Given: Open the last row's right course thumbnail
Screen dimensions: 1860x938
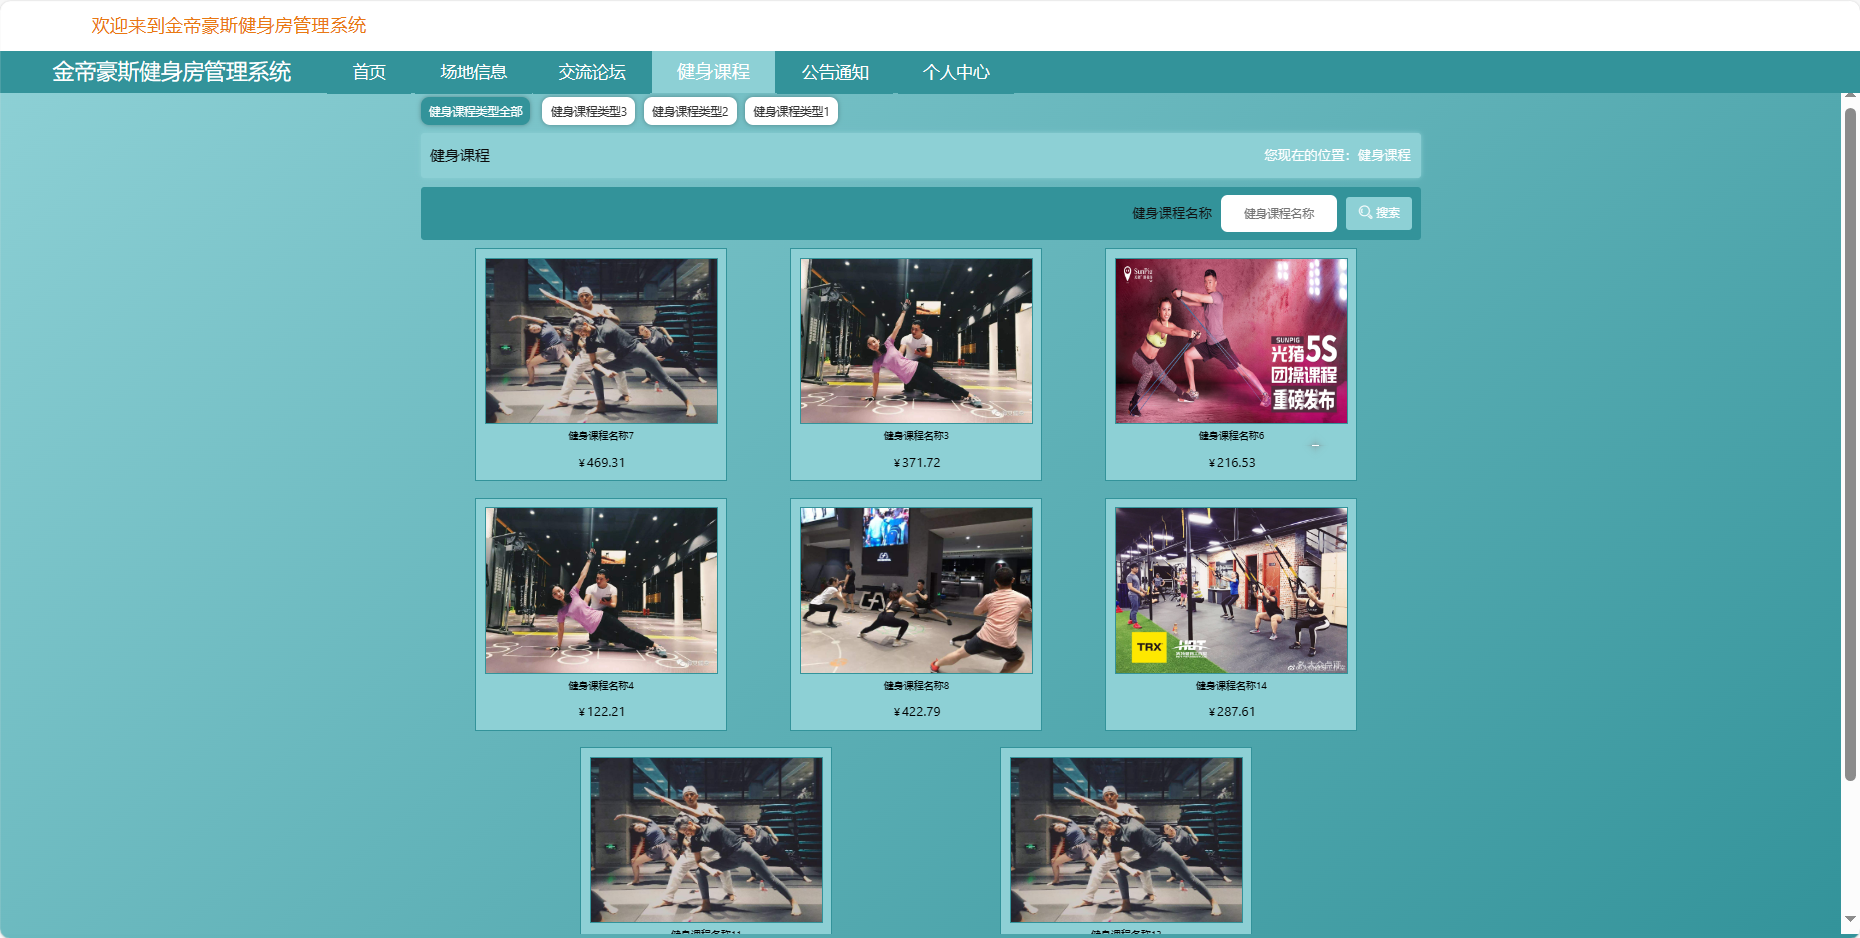Looking at the screenshot, I should click(x=1126, y=839).
